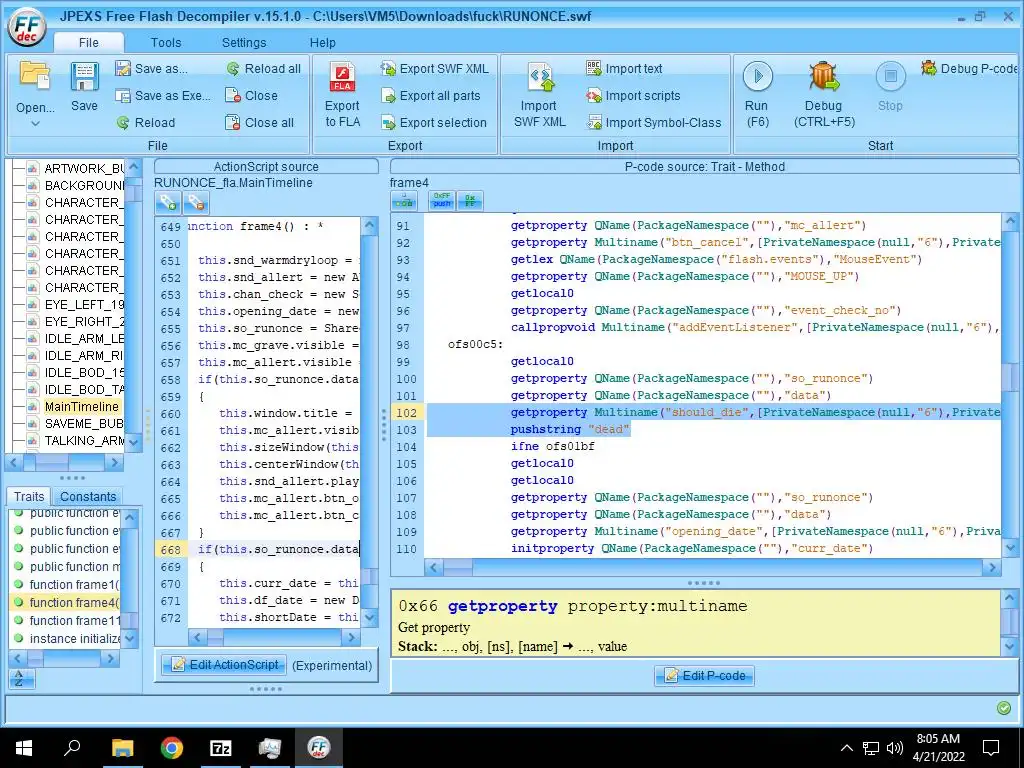Click Import SWF XML icon
The height and width of the screenshot is (768, 1024).
(x=539, y=77)
